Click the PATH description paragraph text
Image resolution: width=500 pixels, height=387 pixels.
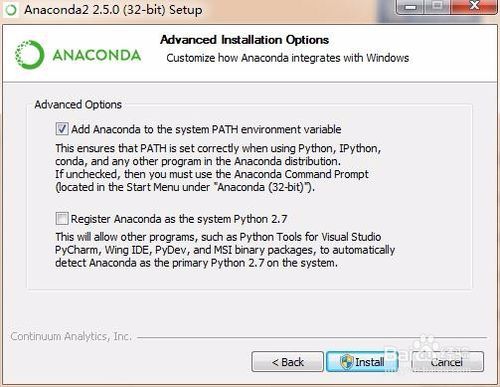pyautogui.click(x=218, y=168)
